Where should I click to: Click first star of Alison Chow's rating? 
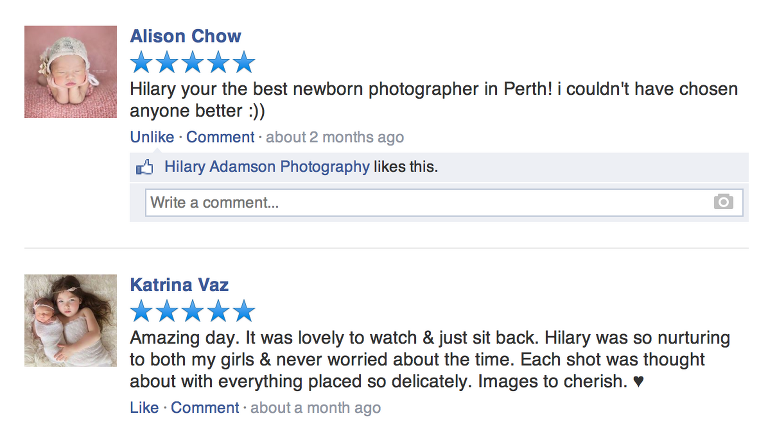coord(141,63)
